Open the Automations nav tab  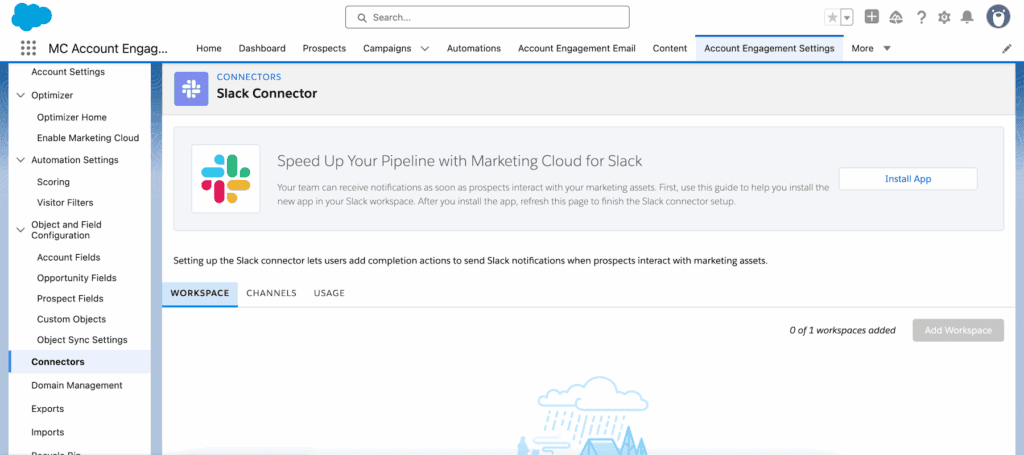[474, 48]
